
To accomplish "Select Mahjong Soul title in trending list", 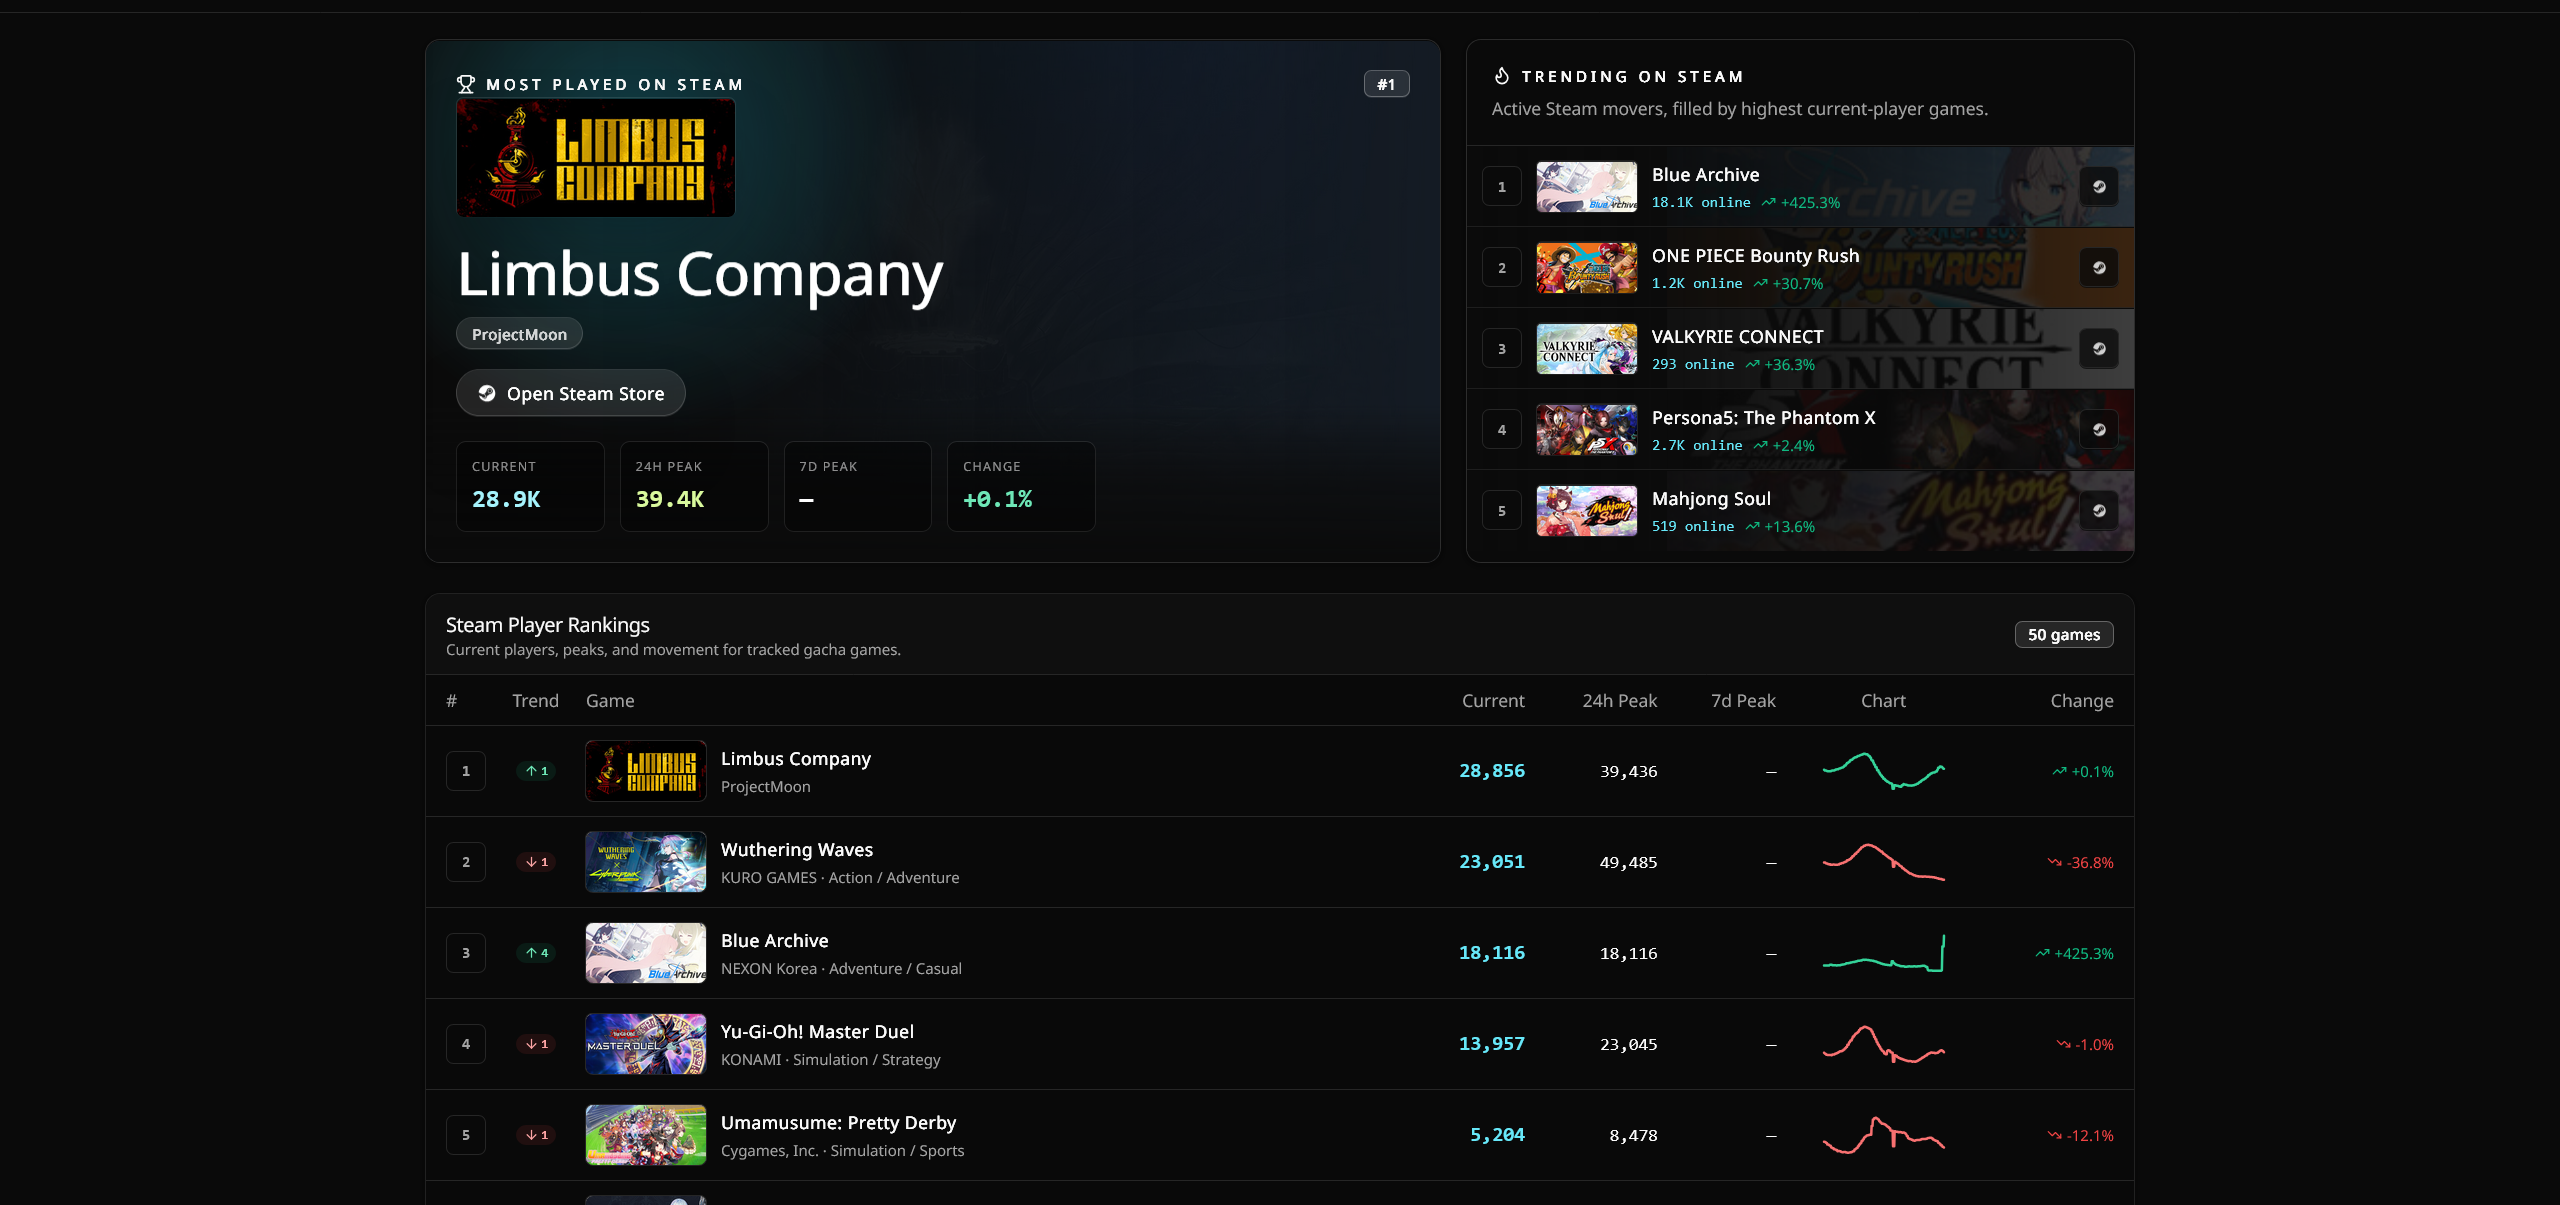I will [1711, 499].
